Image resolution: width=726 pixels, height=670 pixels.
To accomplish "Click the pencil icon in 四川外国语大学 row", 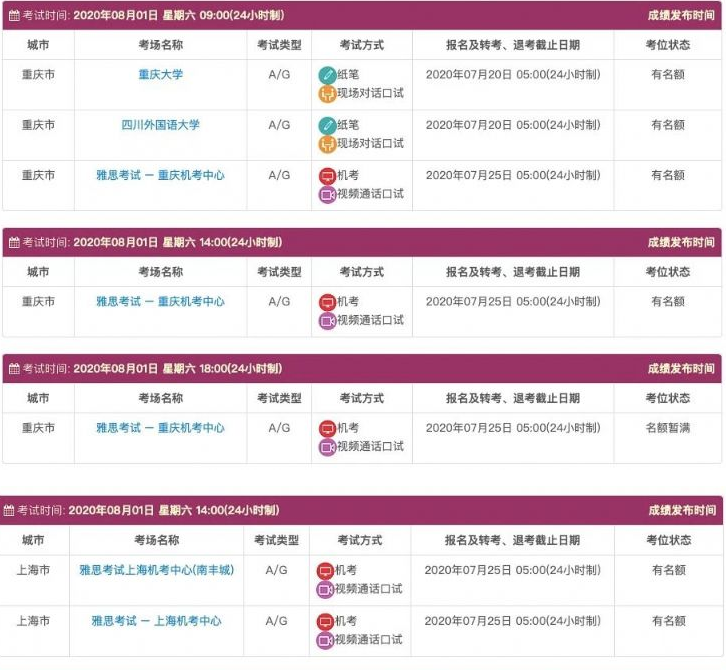I will pos(327,125).
